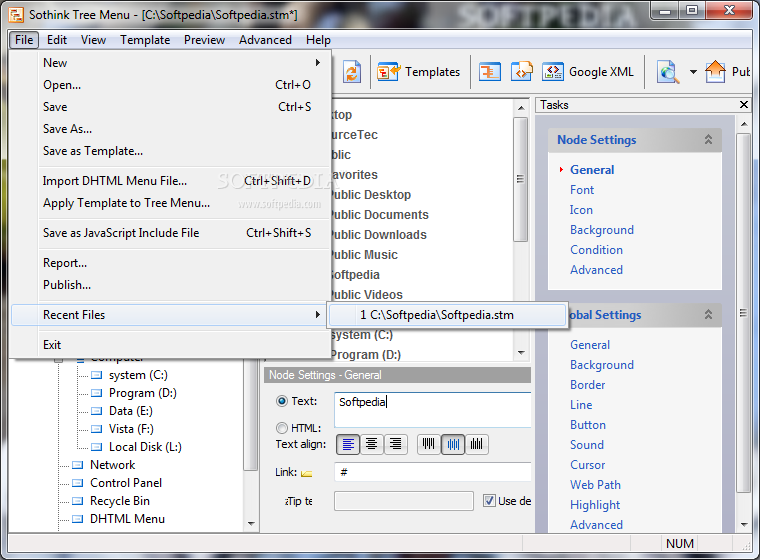The image size is (760, 560).
Task: Open Border under Global Settings
Action: 587,385
